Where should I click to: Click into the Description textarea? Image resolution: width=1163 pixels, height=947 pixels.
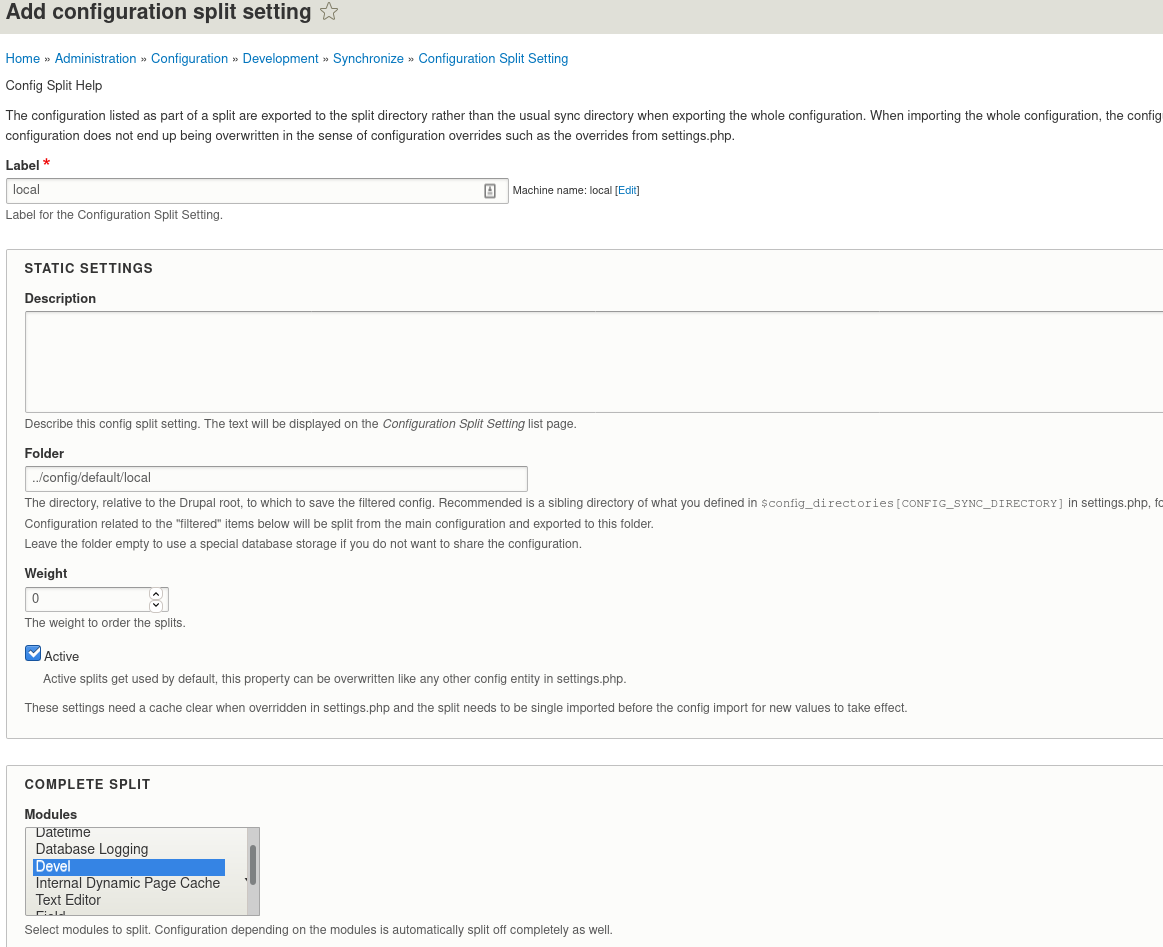(x=593, y=362)
